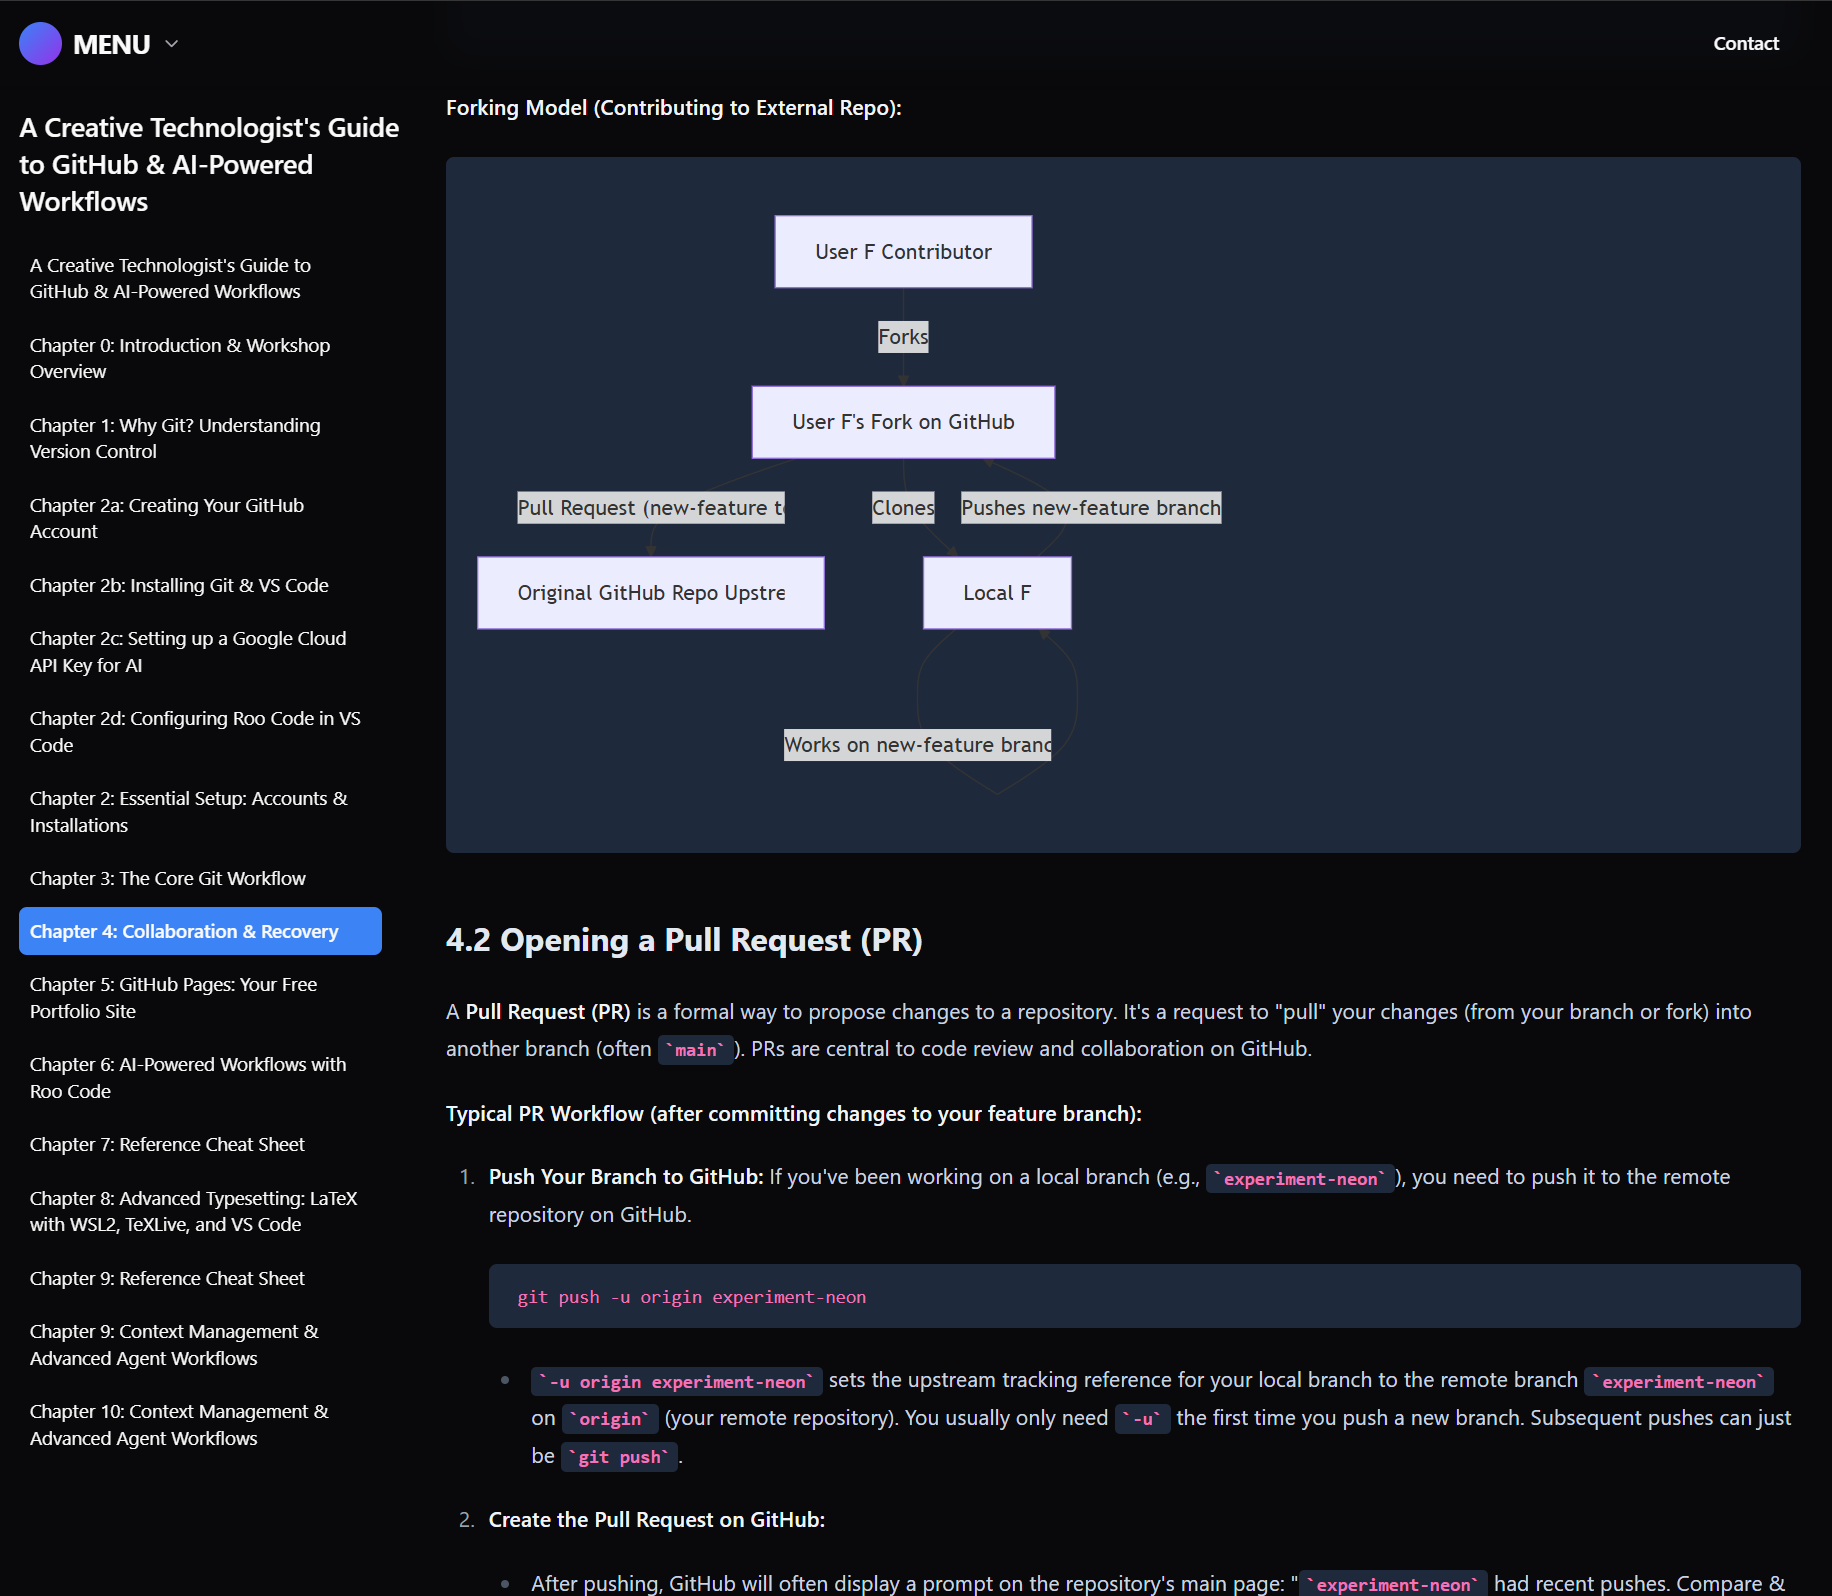Click the purple circle logo icon
1832x1596 pixels.
pos(40,44)
